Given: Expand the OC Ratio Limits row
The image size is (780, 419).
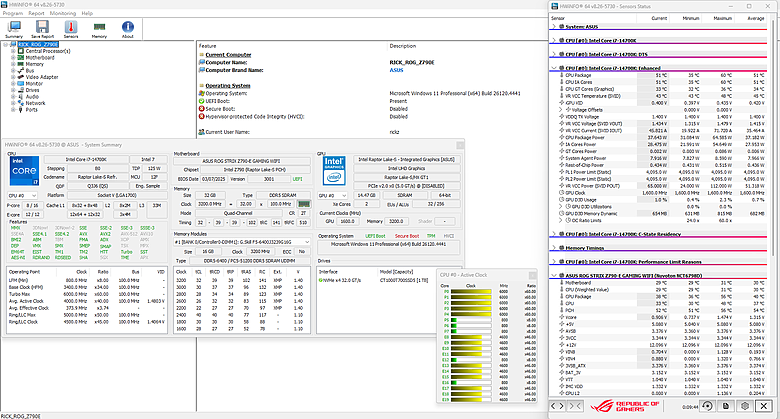Looking at the screenshot, I should coord(562,220).
